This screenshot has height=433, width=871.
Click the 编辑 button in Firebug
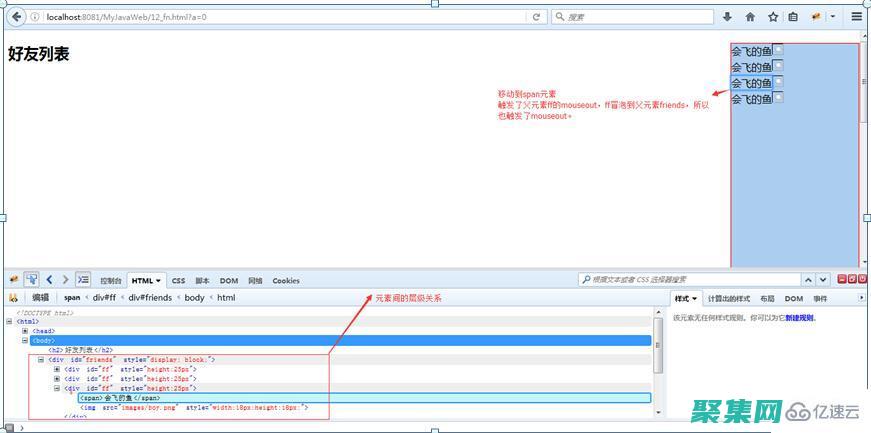[x=40, y=298]
